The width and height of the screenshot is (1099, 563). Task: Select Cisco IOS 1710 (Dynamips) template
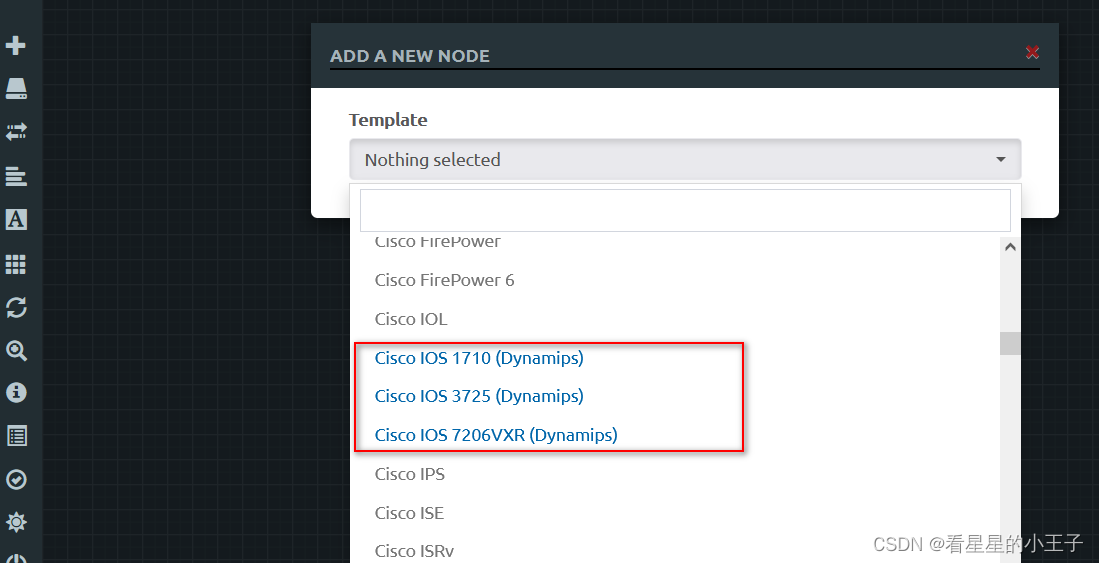pos(479,358)
